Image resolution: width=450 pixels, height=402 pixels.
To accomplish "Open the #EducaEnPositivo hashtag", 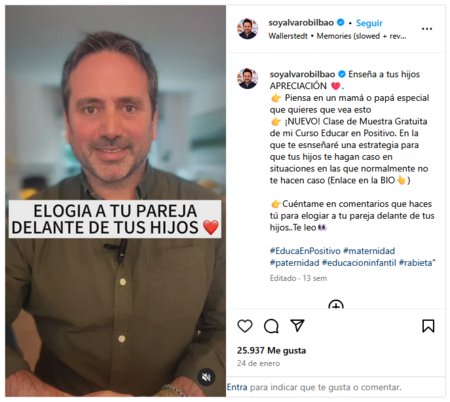I will [305, 251].
